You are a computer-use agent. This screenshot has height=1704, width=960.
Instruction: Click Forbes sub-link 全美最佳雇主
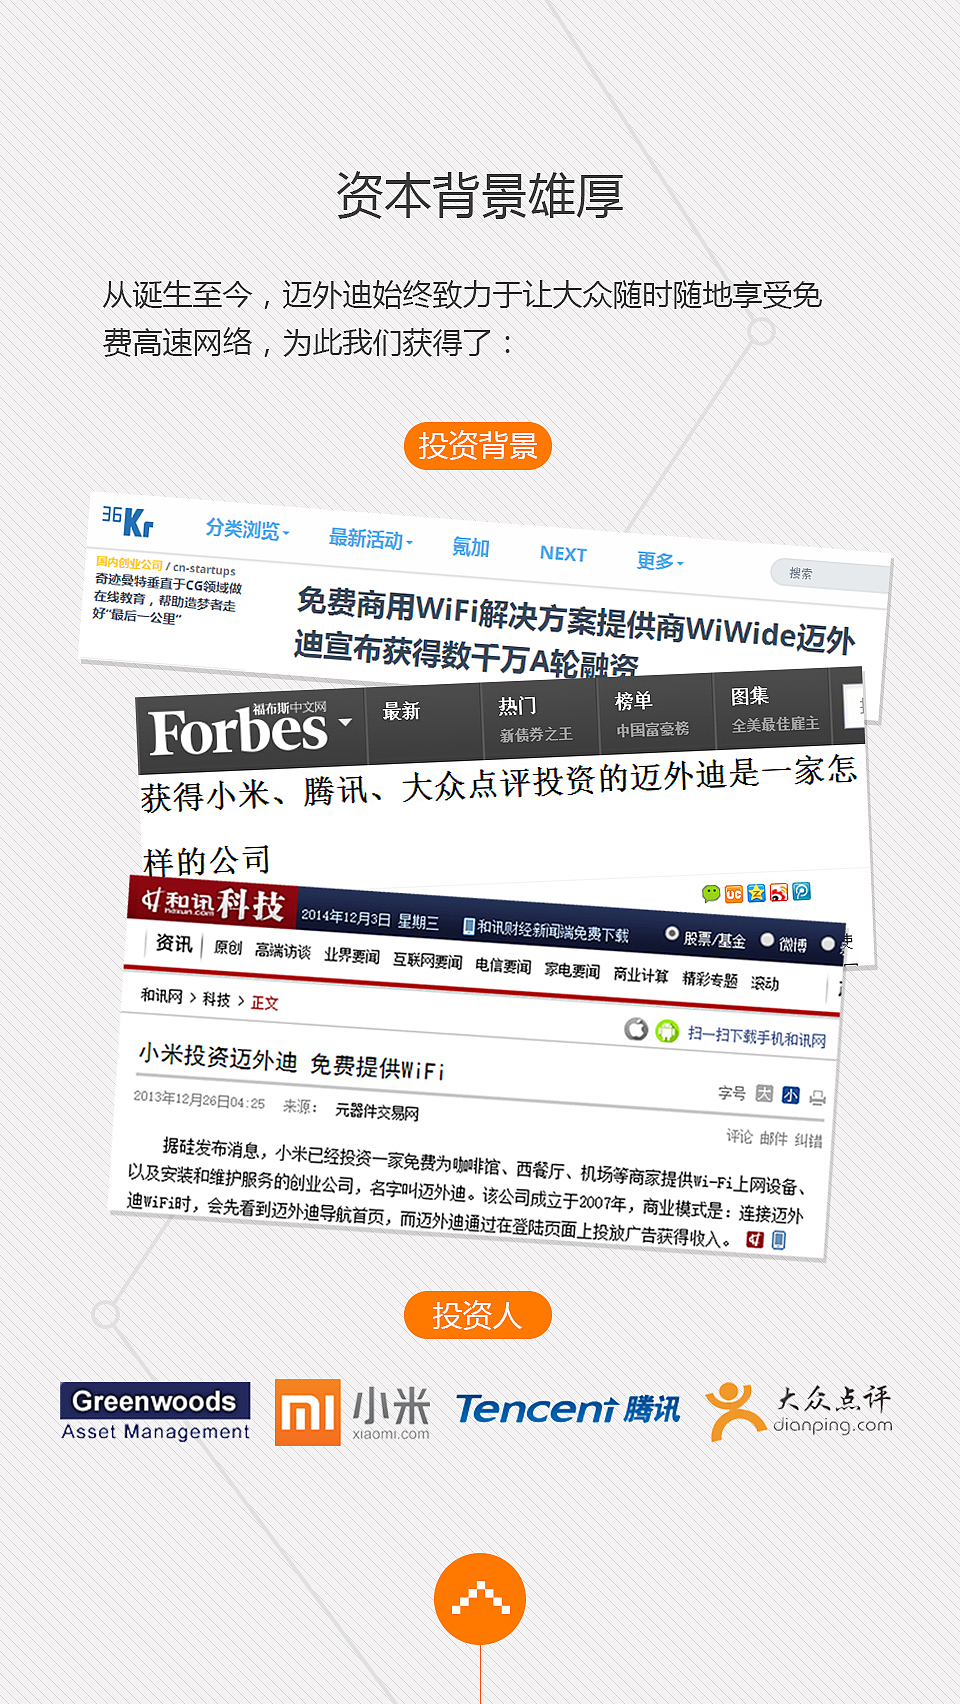(775, 724)
